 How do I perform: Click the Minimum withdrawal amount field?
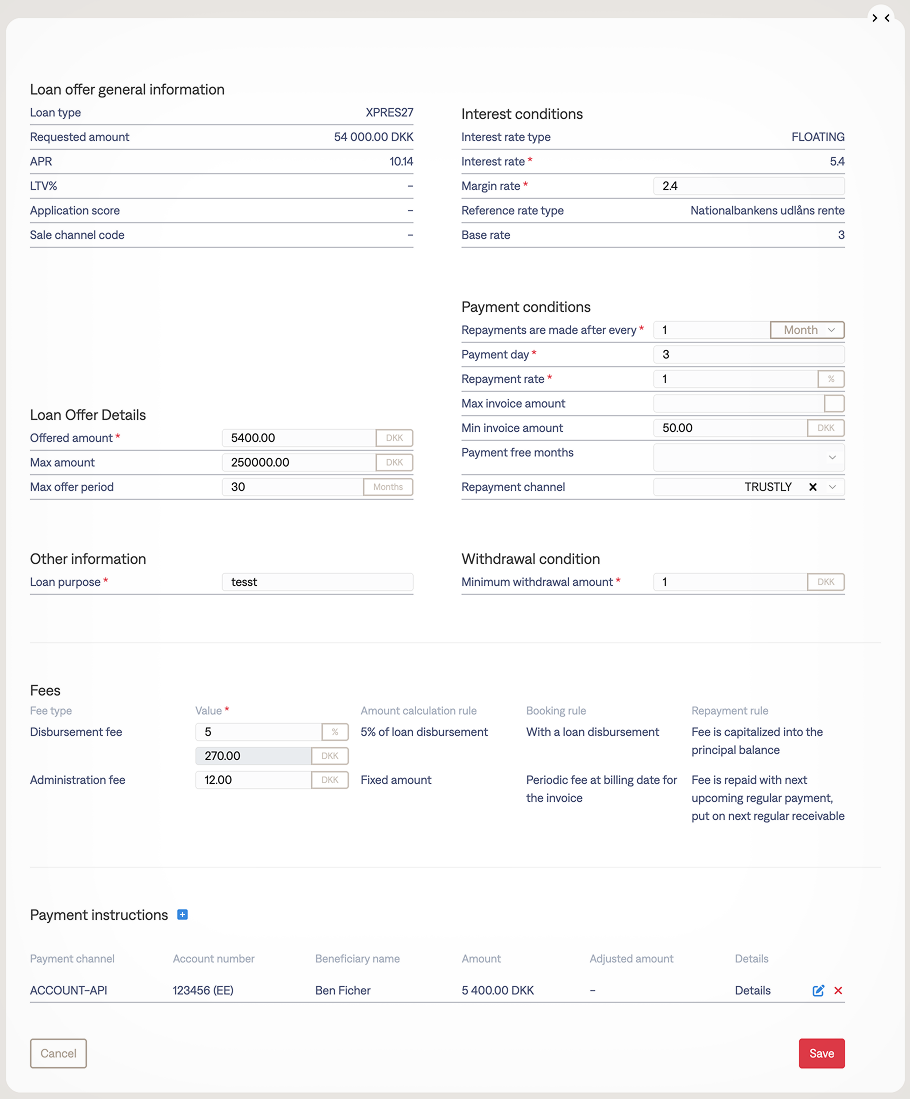click(729, 582)
